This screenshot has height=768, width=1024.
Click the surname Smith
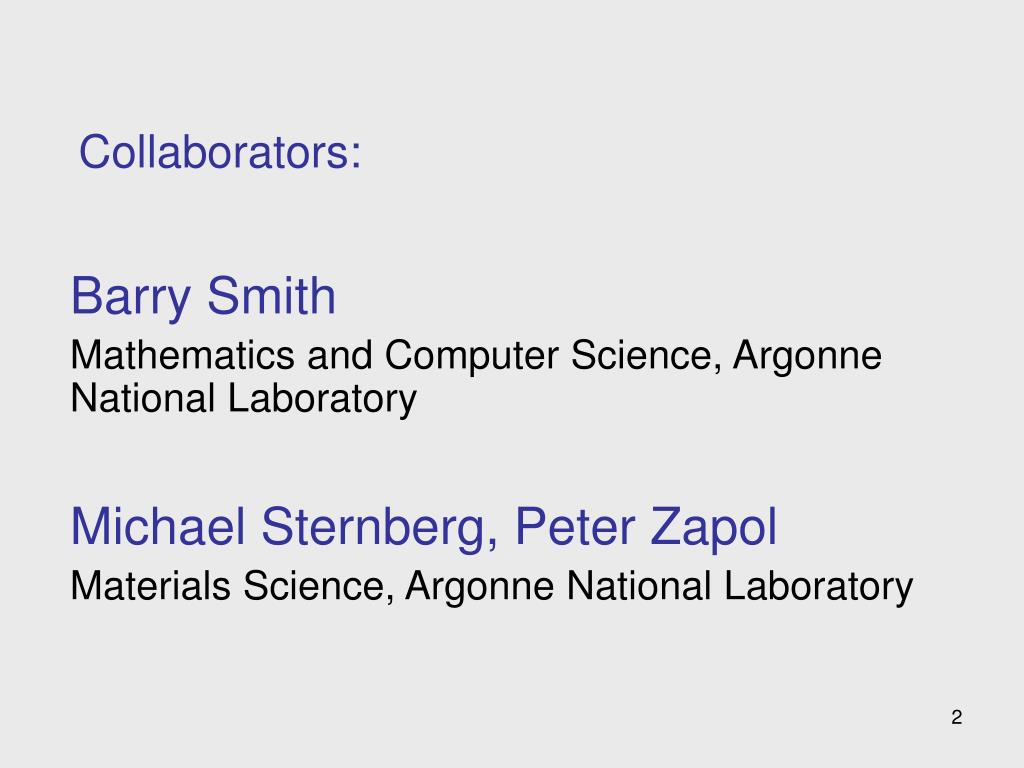(x=271, y=296)
